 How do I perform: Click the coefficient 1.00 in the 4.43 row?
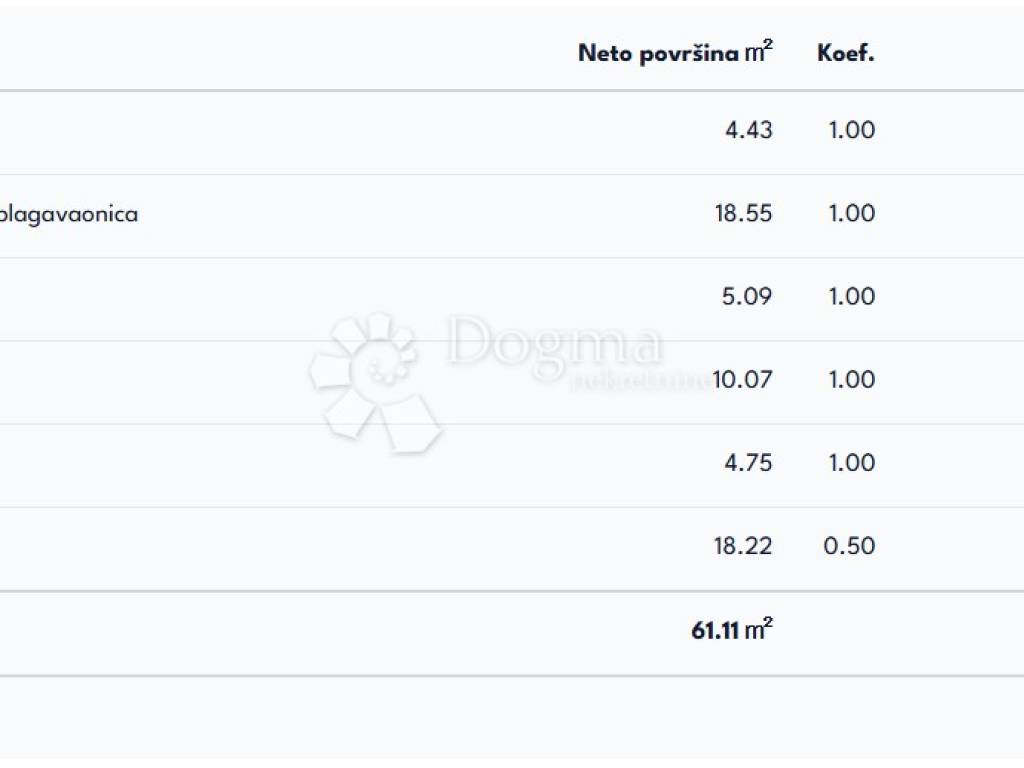click(x=851, y=130)
